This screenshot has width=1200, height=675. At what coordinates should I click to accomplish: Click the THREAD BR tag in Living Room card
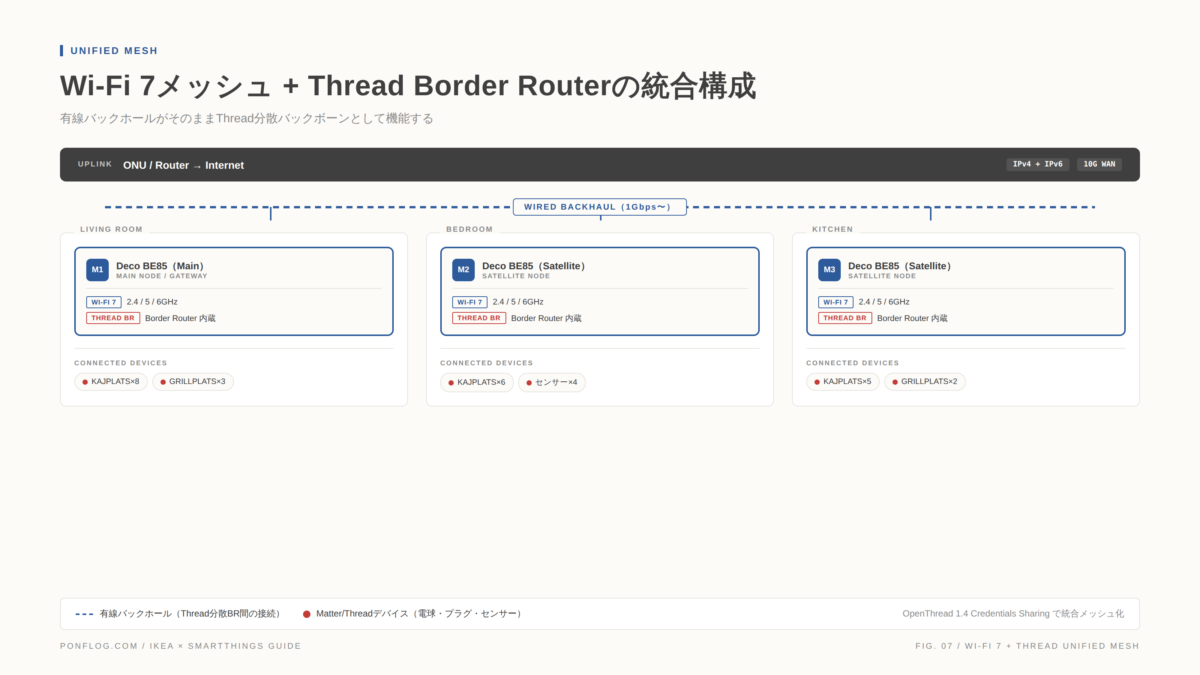point(113,318)
